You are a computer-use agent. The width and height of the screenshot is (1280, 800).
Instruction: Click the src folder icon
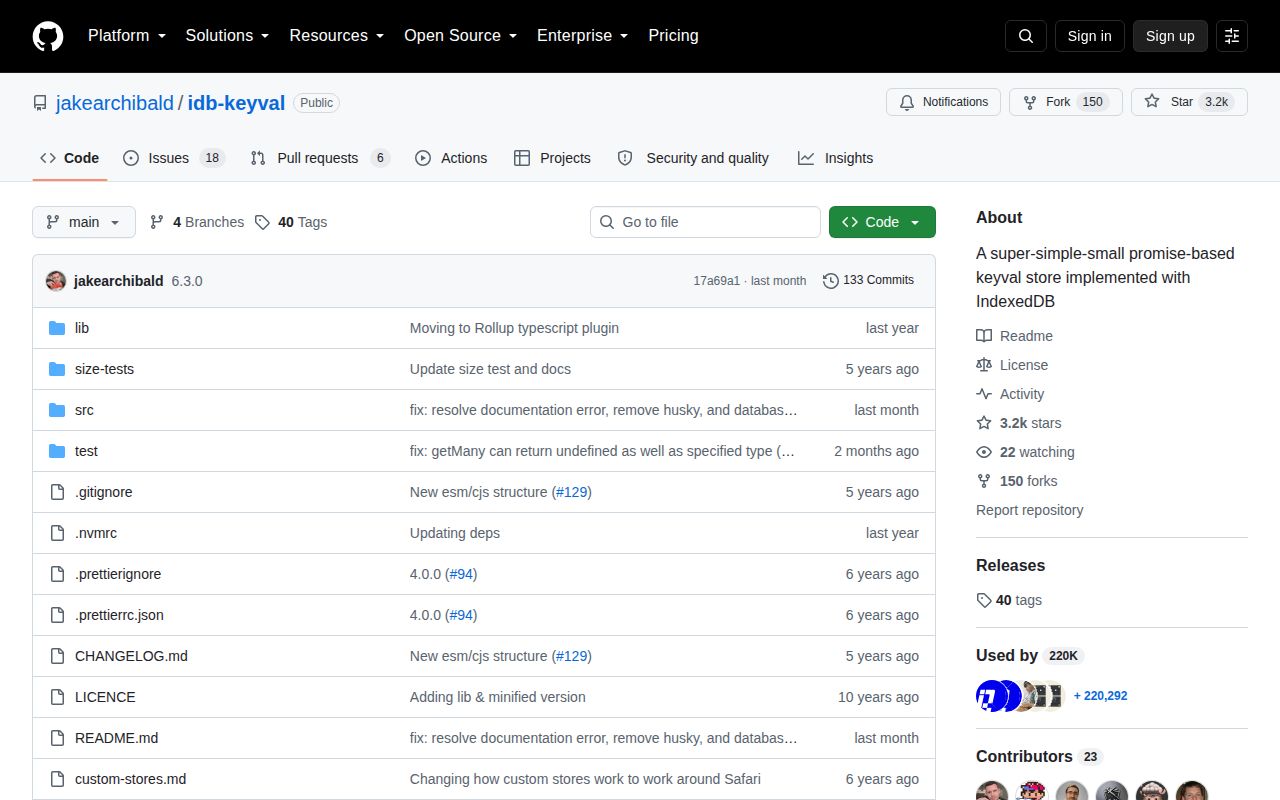pos(57,410)
